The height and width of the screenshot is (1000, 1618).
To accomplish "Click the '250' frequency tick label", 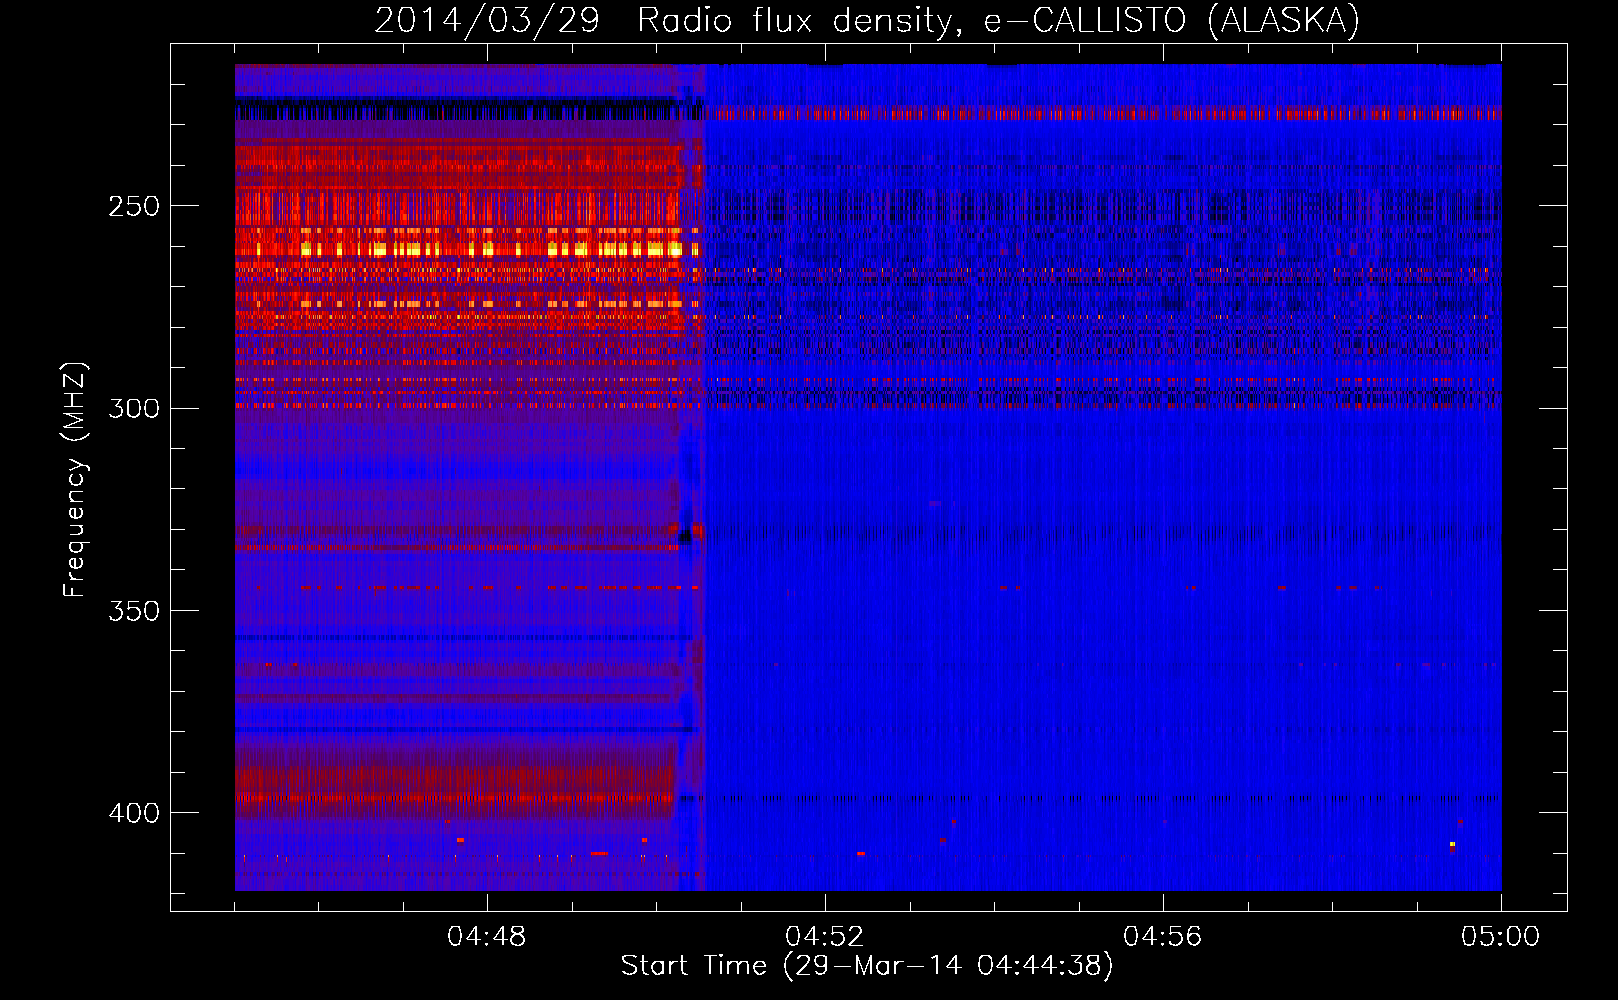I will 134,206.
